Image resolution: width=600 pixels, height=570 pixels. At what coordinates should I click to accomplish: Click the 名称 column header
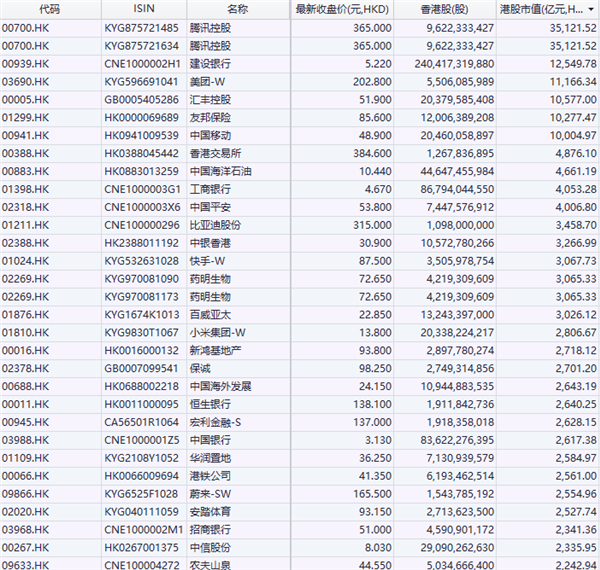coord(237,9)
